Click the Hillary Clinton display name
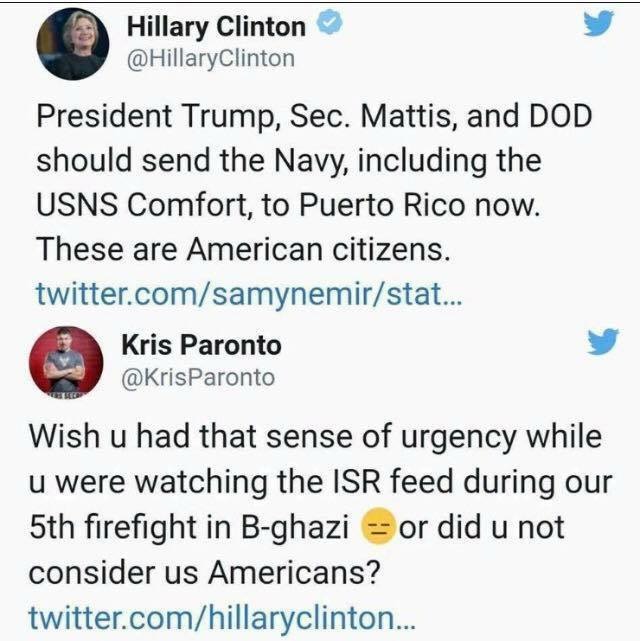The width and height of the screenshot is (640, 641). pyautogui.click(x=216, y=27)
